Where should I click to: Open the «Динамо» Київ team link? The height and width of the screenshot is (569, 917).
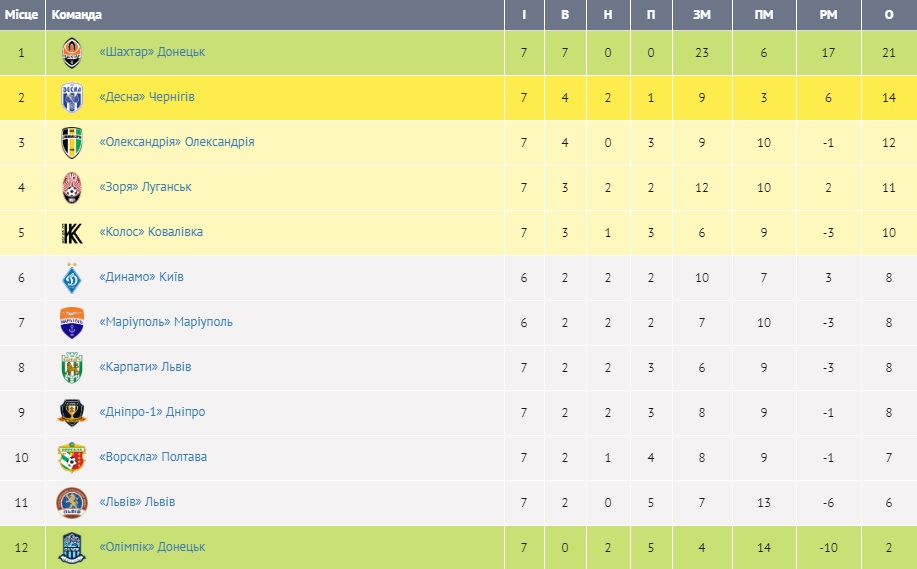141,277
